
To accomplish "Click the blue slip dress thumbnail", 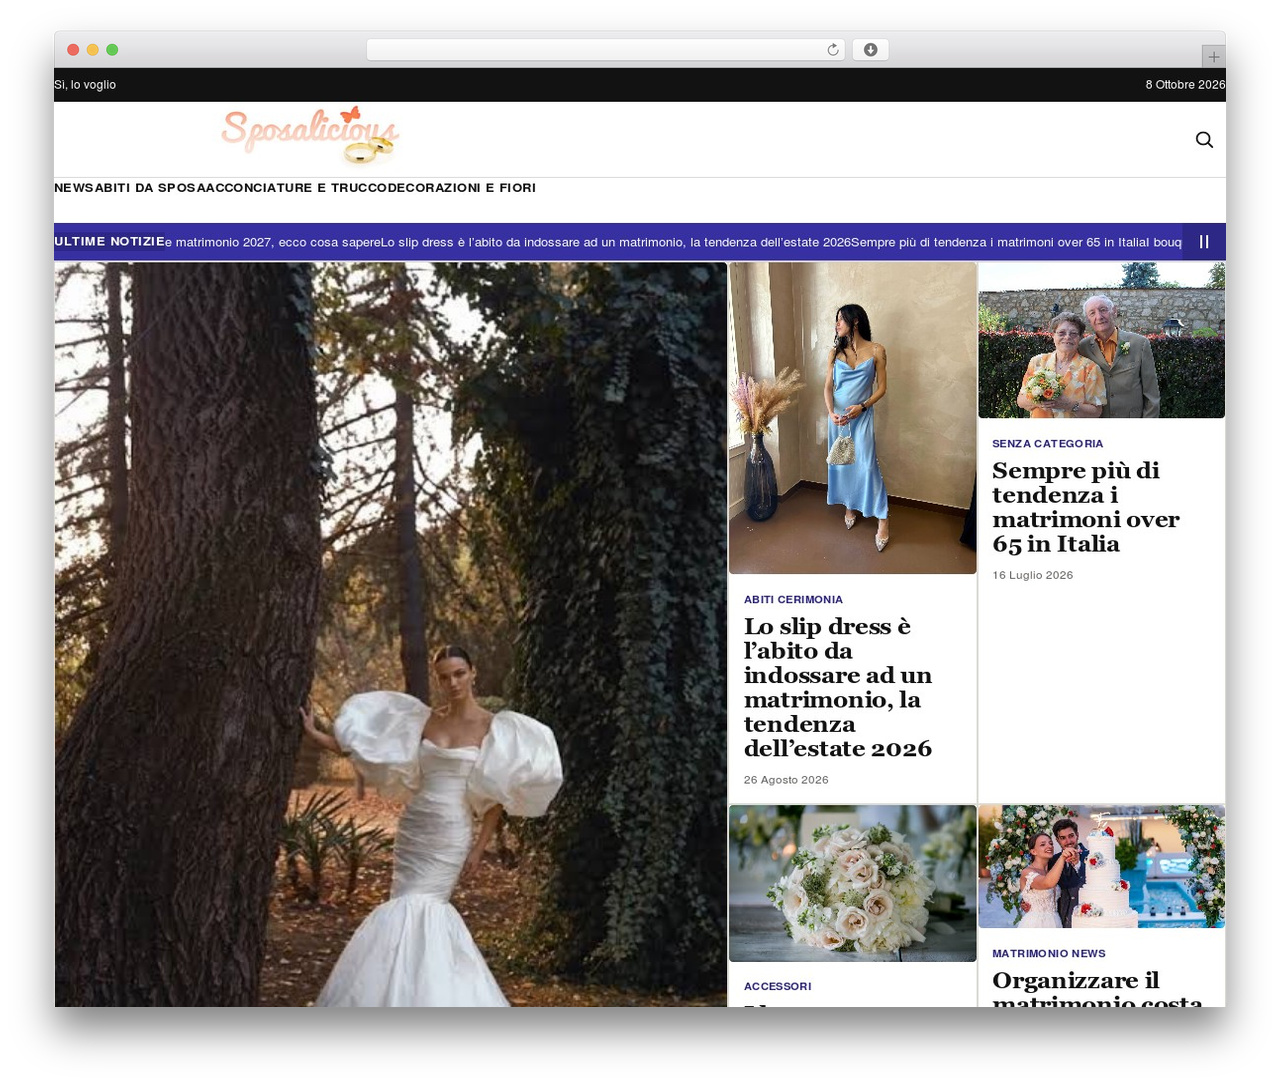I will pos(852,418).
